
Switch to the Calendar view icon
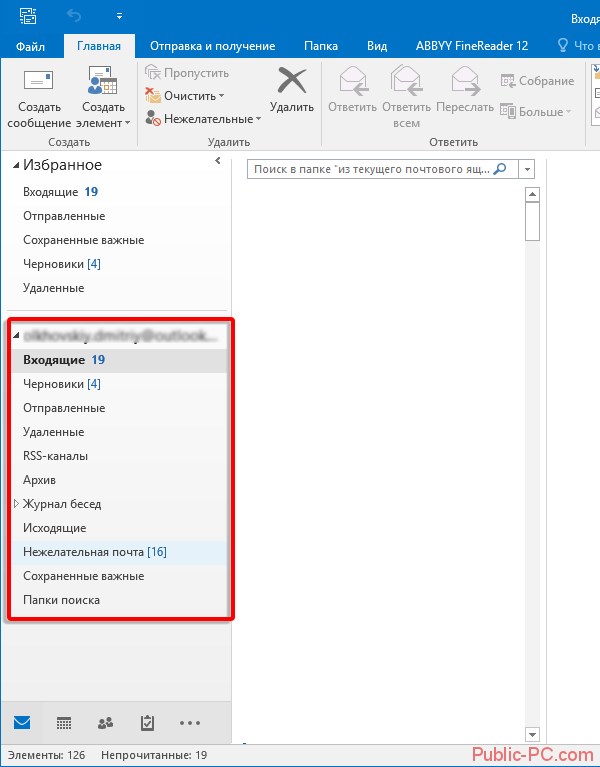tap(64, 723)
